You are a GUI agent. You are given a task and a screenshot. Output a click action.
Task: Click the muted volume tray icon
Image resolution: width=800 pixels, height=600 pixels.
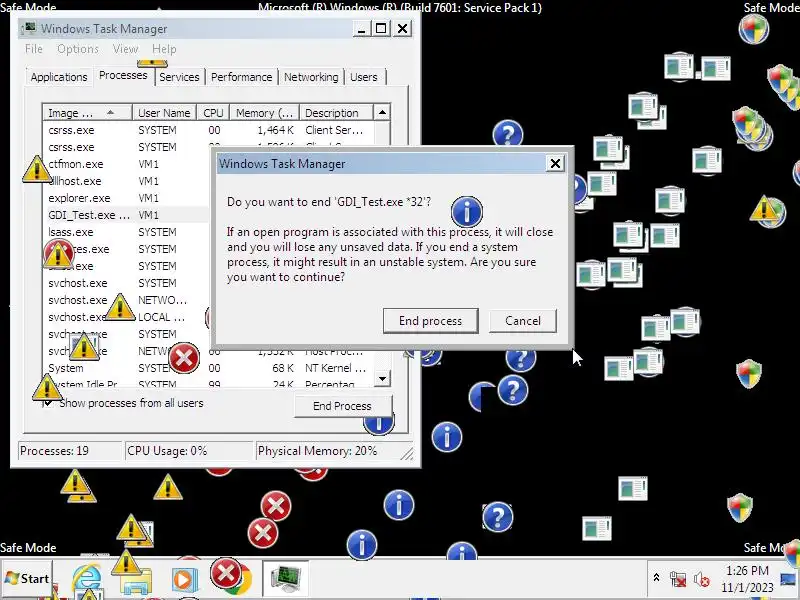point(701,579)
